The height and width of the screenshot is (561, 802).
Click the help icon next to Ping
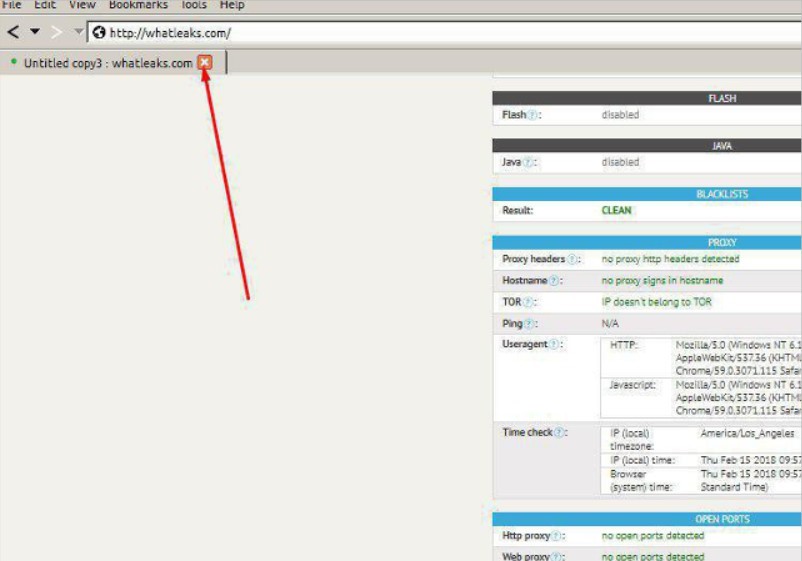click(530, 324)
